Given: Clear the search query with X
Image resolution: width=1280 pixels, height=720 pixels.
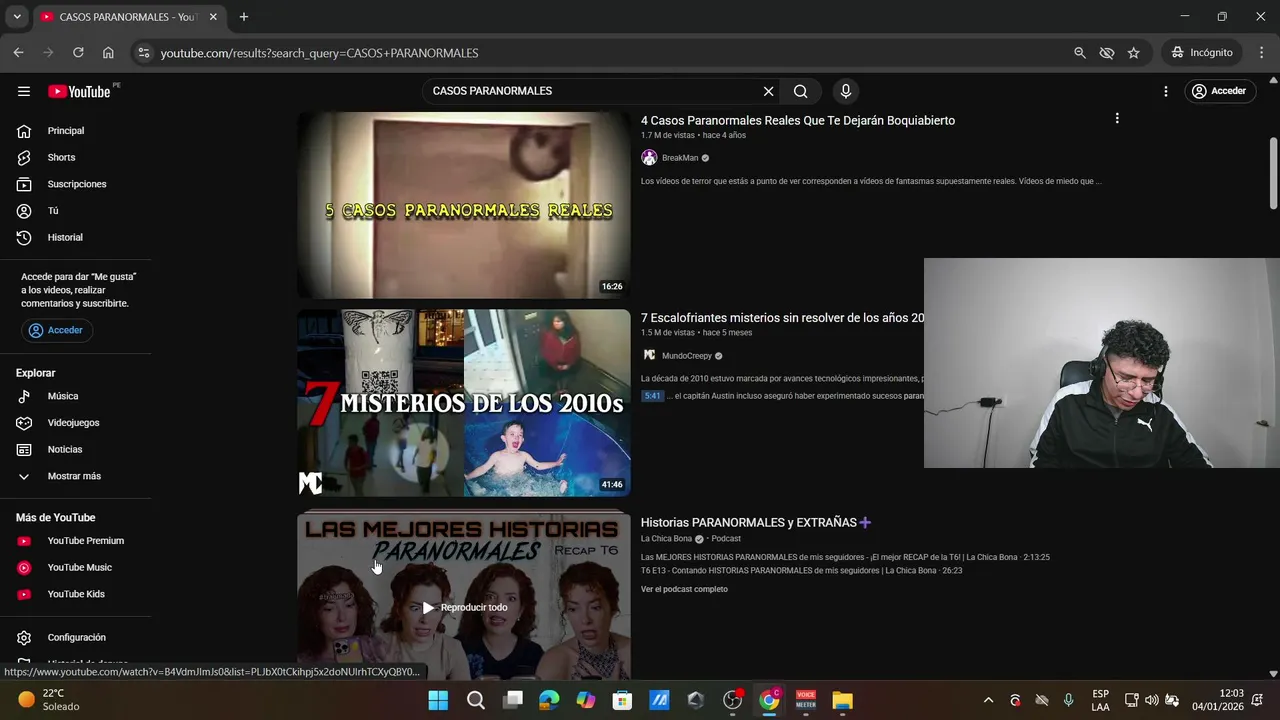Looking at the screenshot, I should [x=768, y=91].
